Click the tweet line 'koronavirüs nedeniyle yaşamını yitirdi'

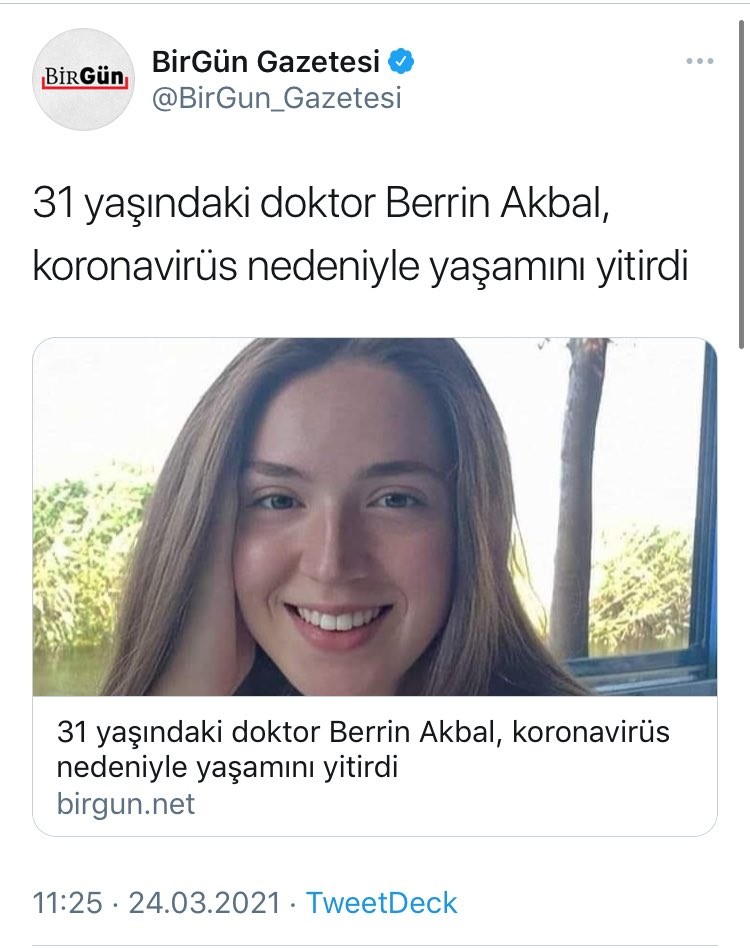click(360, 266)
